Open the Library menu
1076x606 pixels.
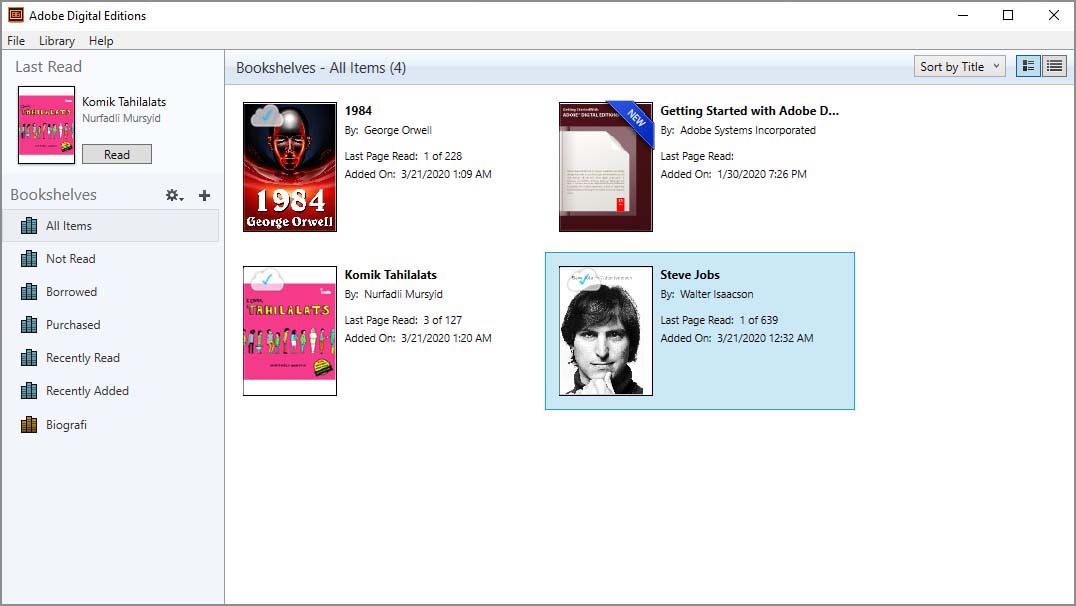point(56,41)
